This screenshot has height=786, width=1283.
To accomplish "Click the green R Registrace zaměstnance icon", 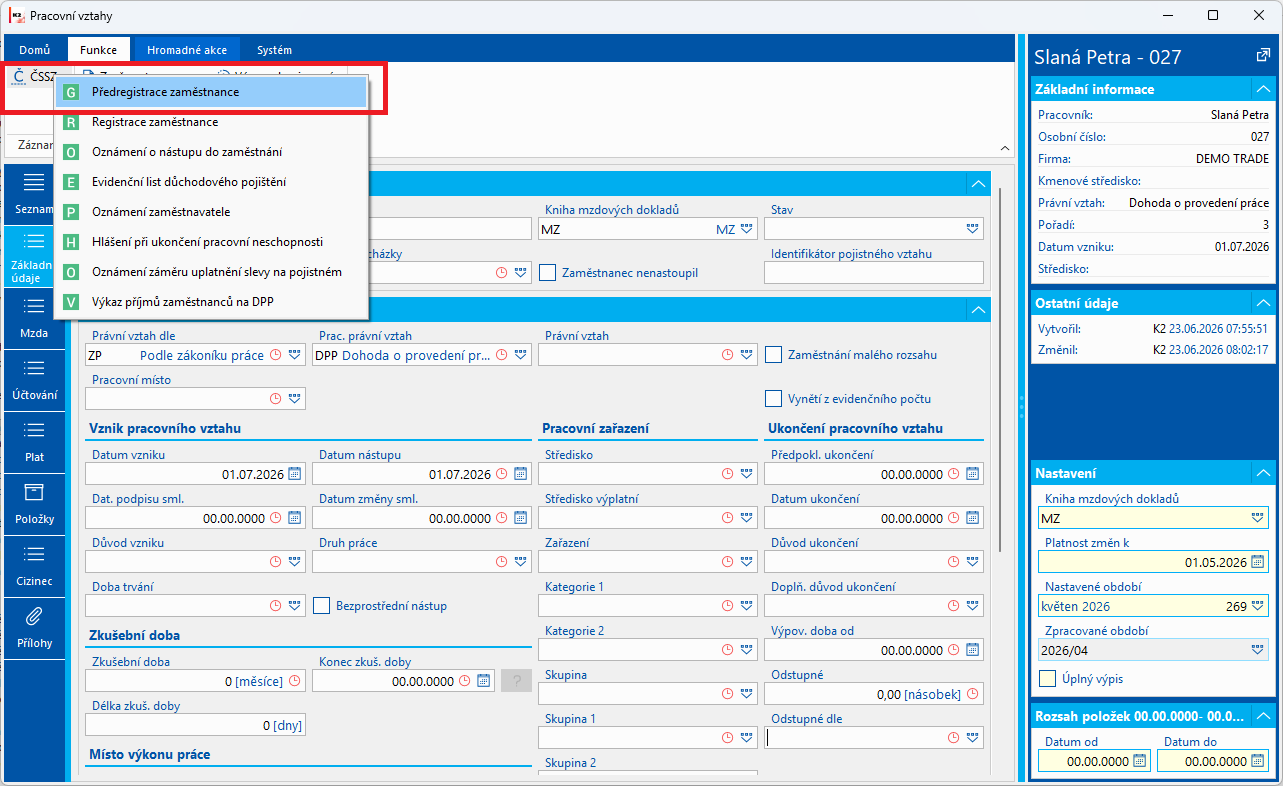I will click(70, 122).
